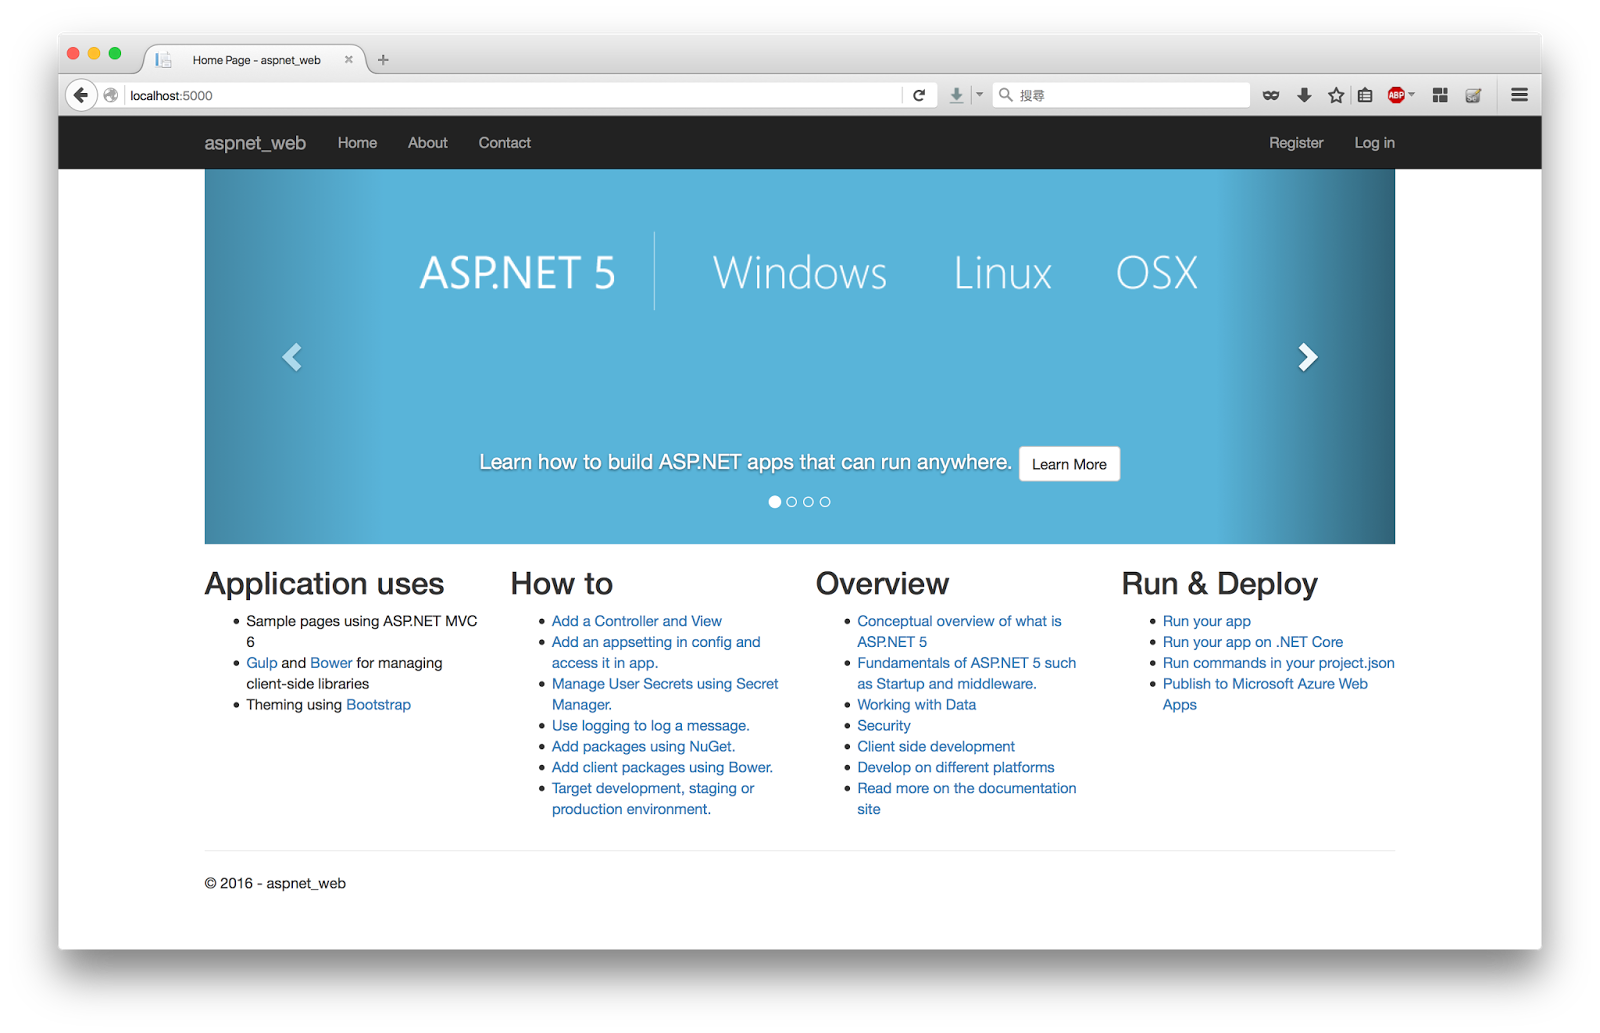Open Use logging to log a message link
Screen dimensions: 1600x1033
(650, 726)
